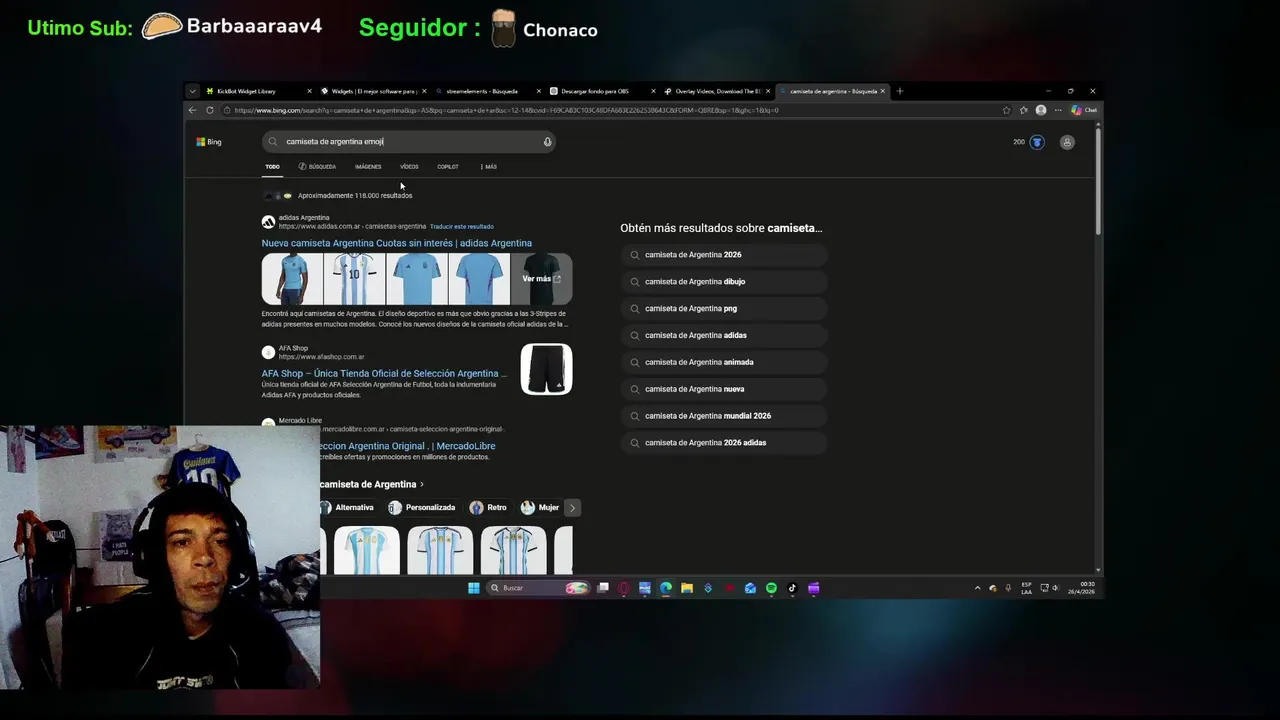Open the Bing account profile icon
The height and width of the screenshot is (720, 1280).
[x=1067, y=142]
